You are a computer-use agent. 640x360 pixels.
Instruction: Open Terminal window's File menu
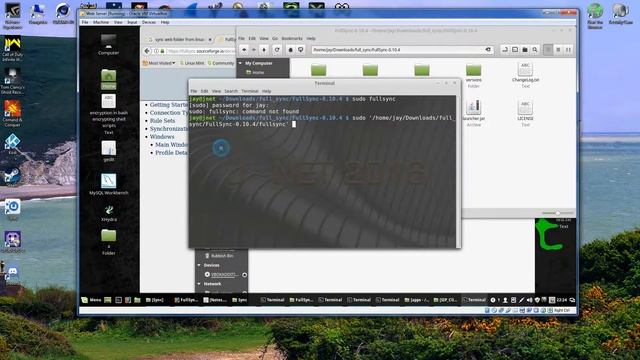point(194,91)
